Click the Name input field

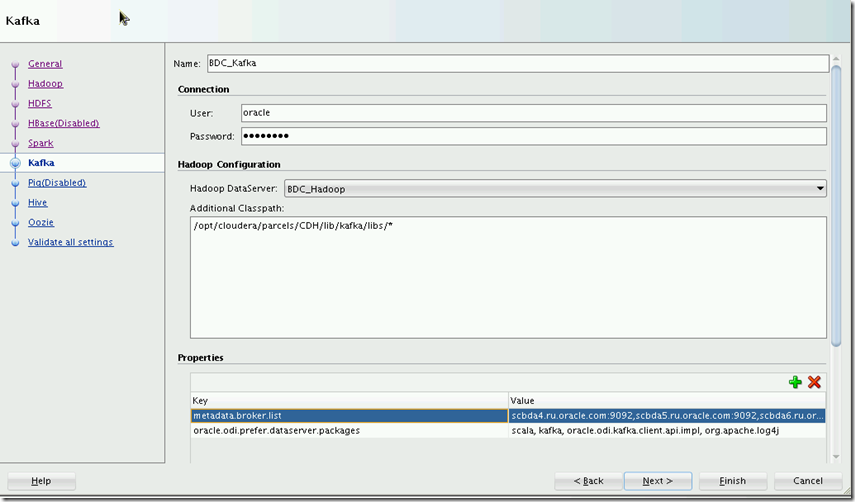[x=516, y=63]
